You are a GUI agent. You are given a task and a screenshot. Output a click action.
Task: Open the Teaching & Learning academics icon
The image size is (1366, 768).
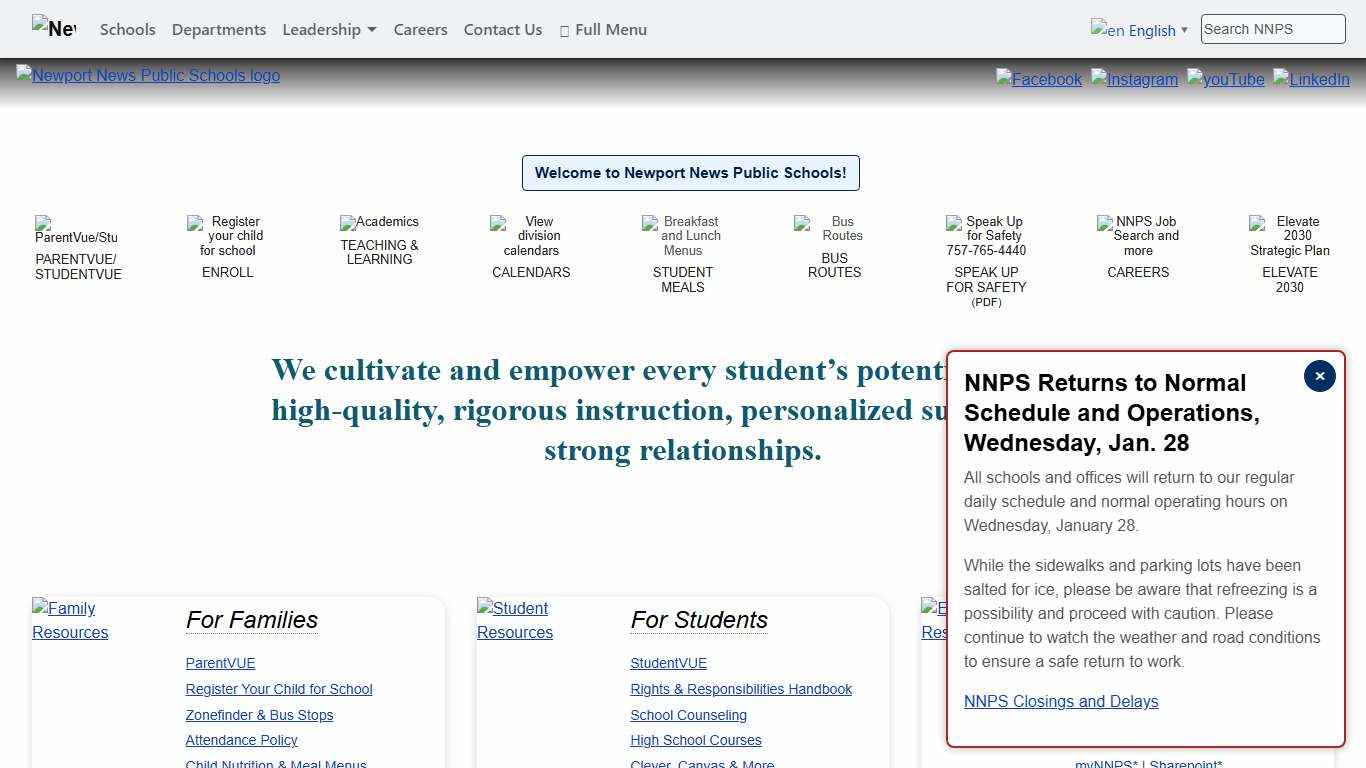pos(379,222)
